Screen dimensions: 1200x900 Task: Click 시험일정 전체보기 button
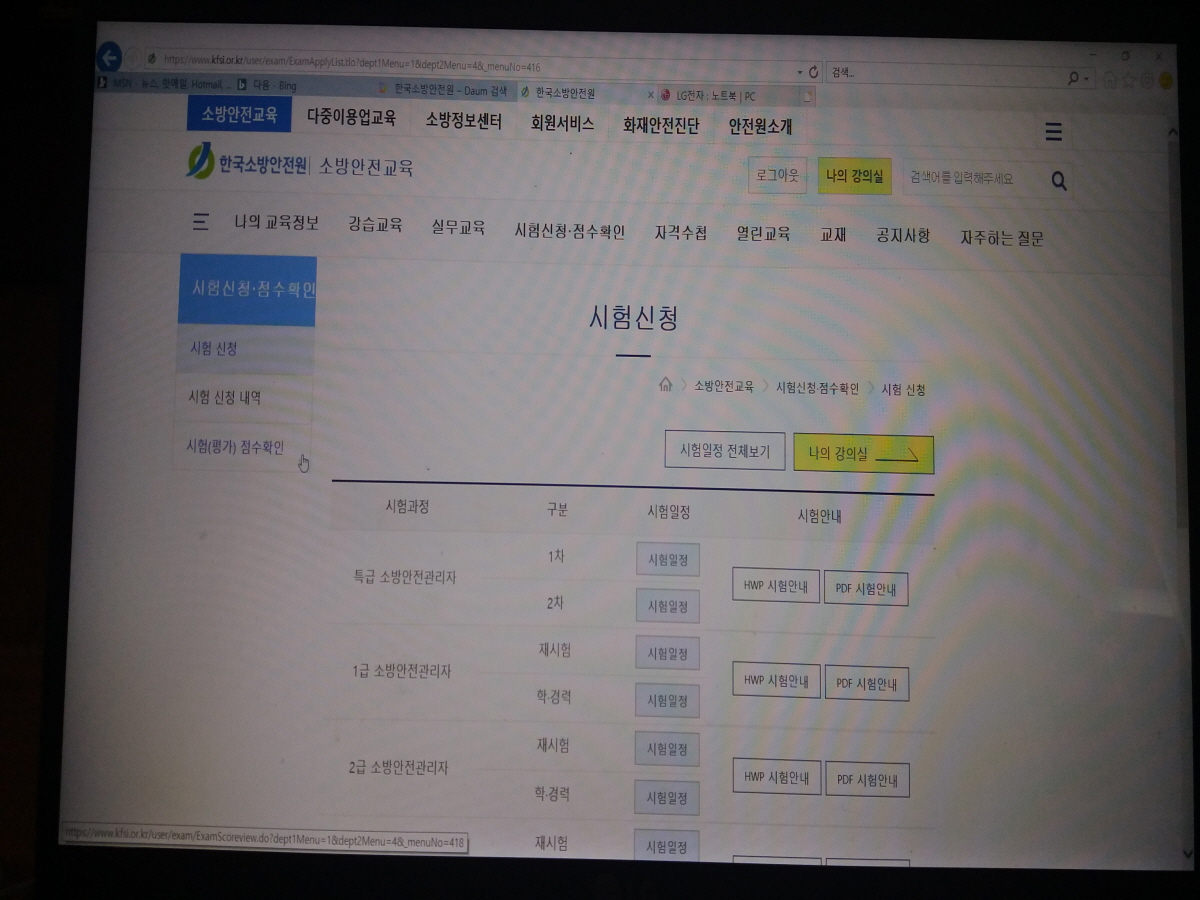coord(725,451)
